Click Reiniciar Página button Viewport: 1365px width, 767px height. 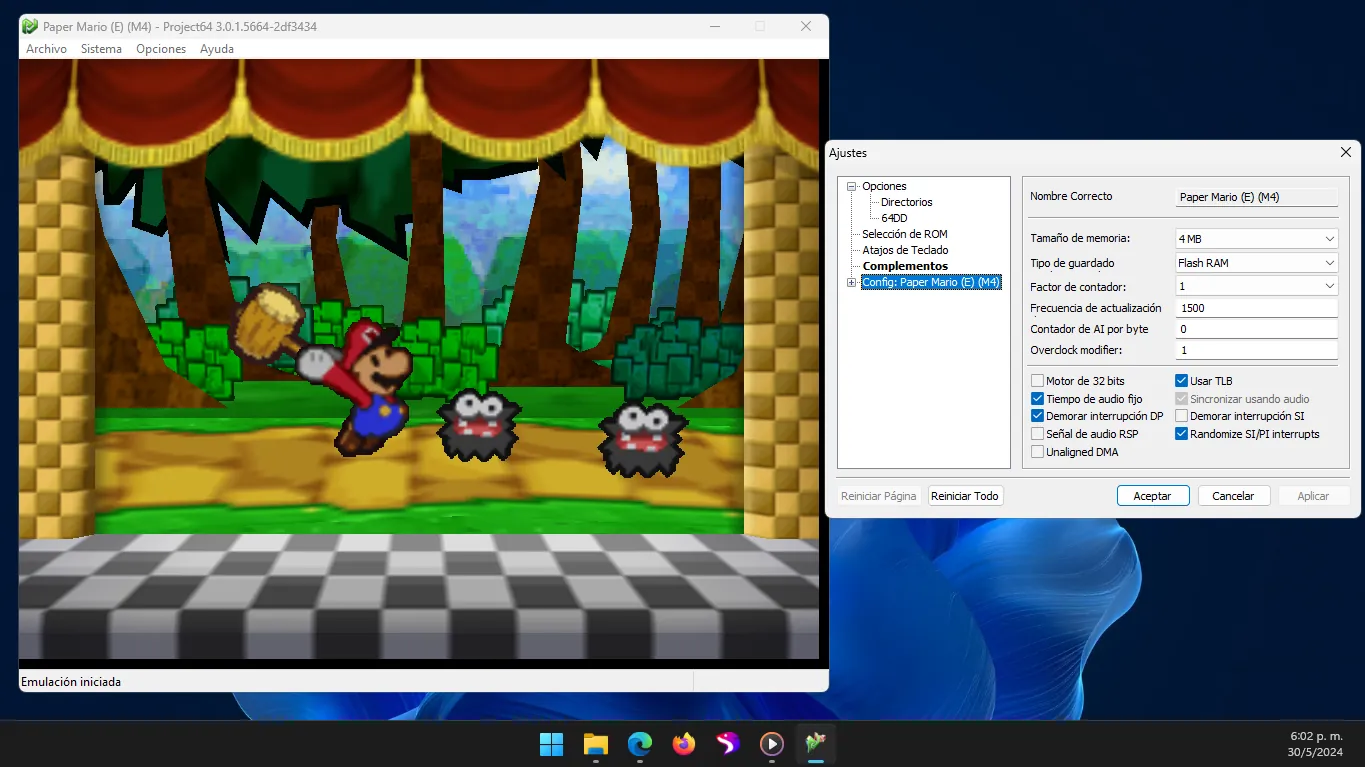[x=879, y=496]
